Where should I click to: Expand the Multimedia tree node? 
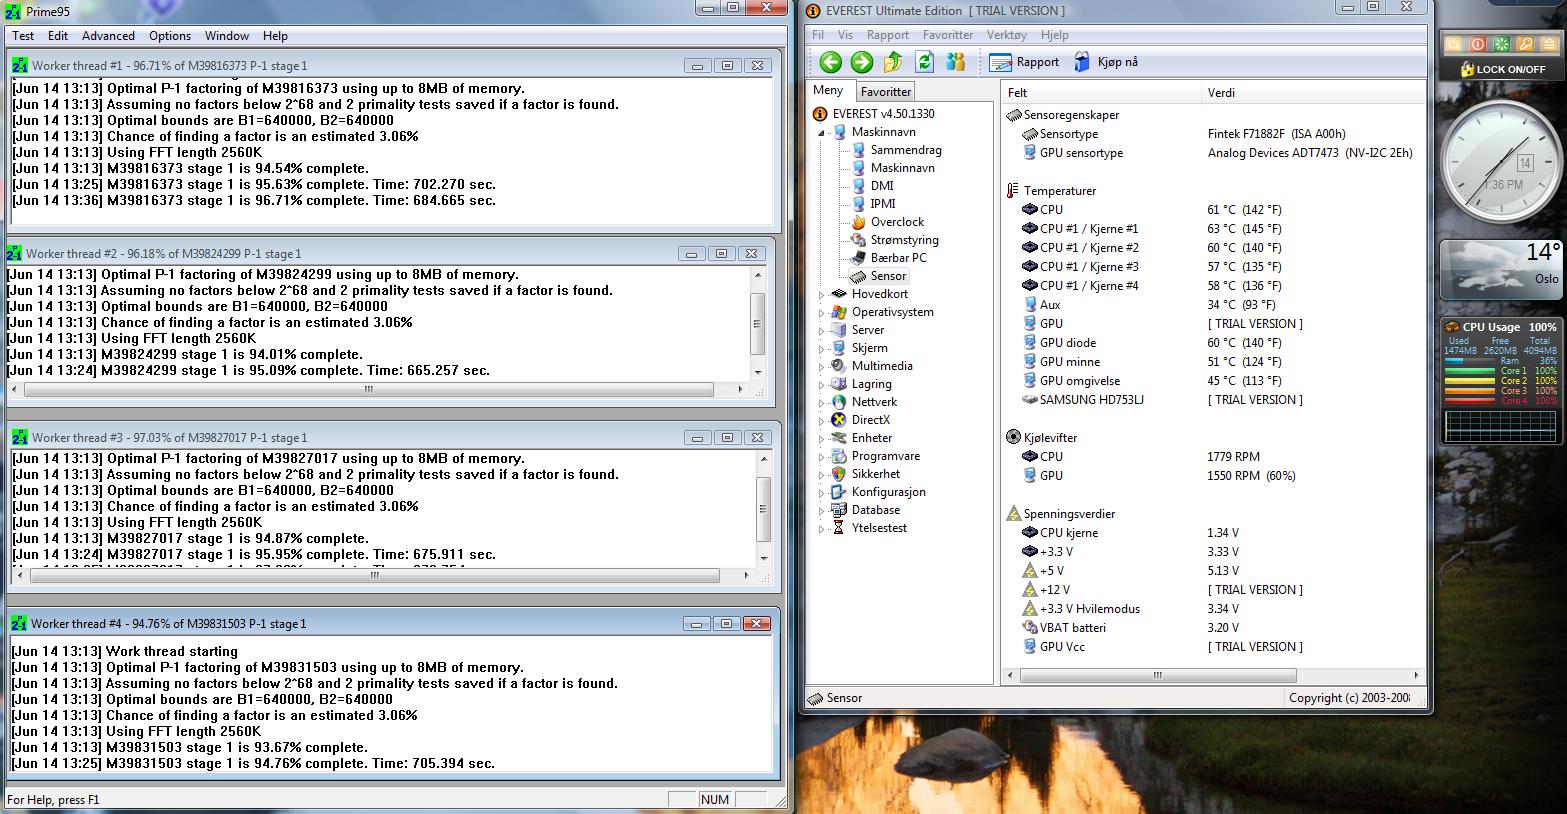click(x=822, y=367)
